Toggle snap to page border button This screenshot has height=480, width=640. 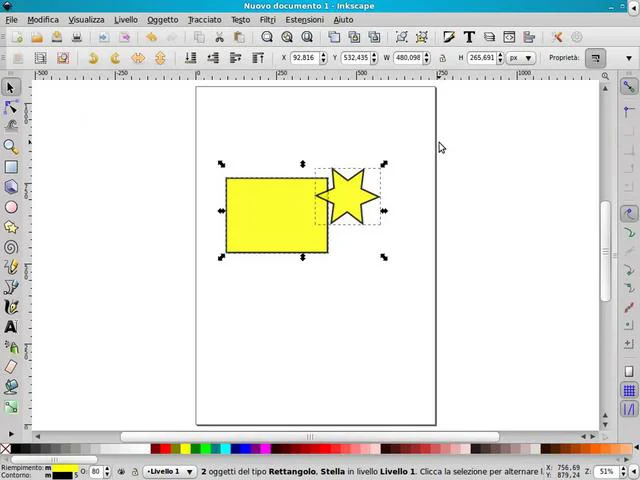pos(629,371)
